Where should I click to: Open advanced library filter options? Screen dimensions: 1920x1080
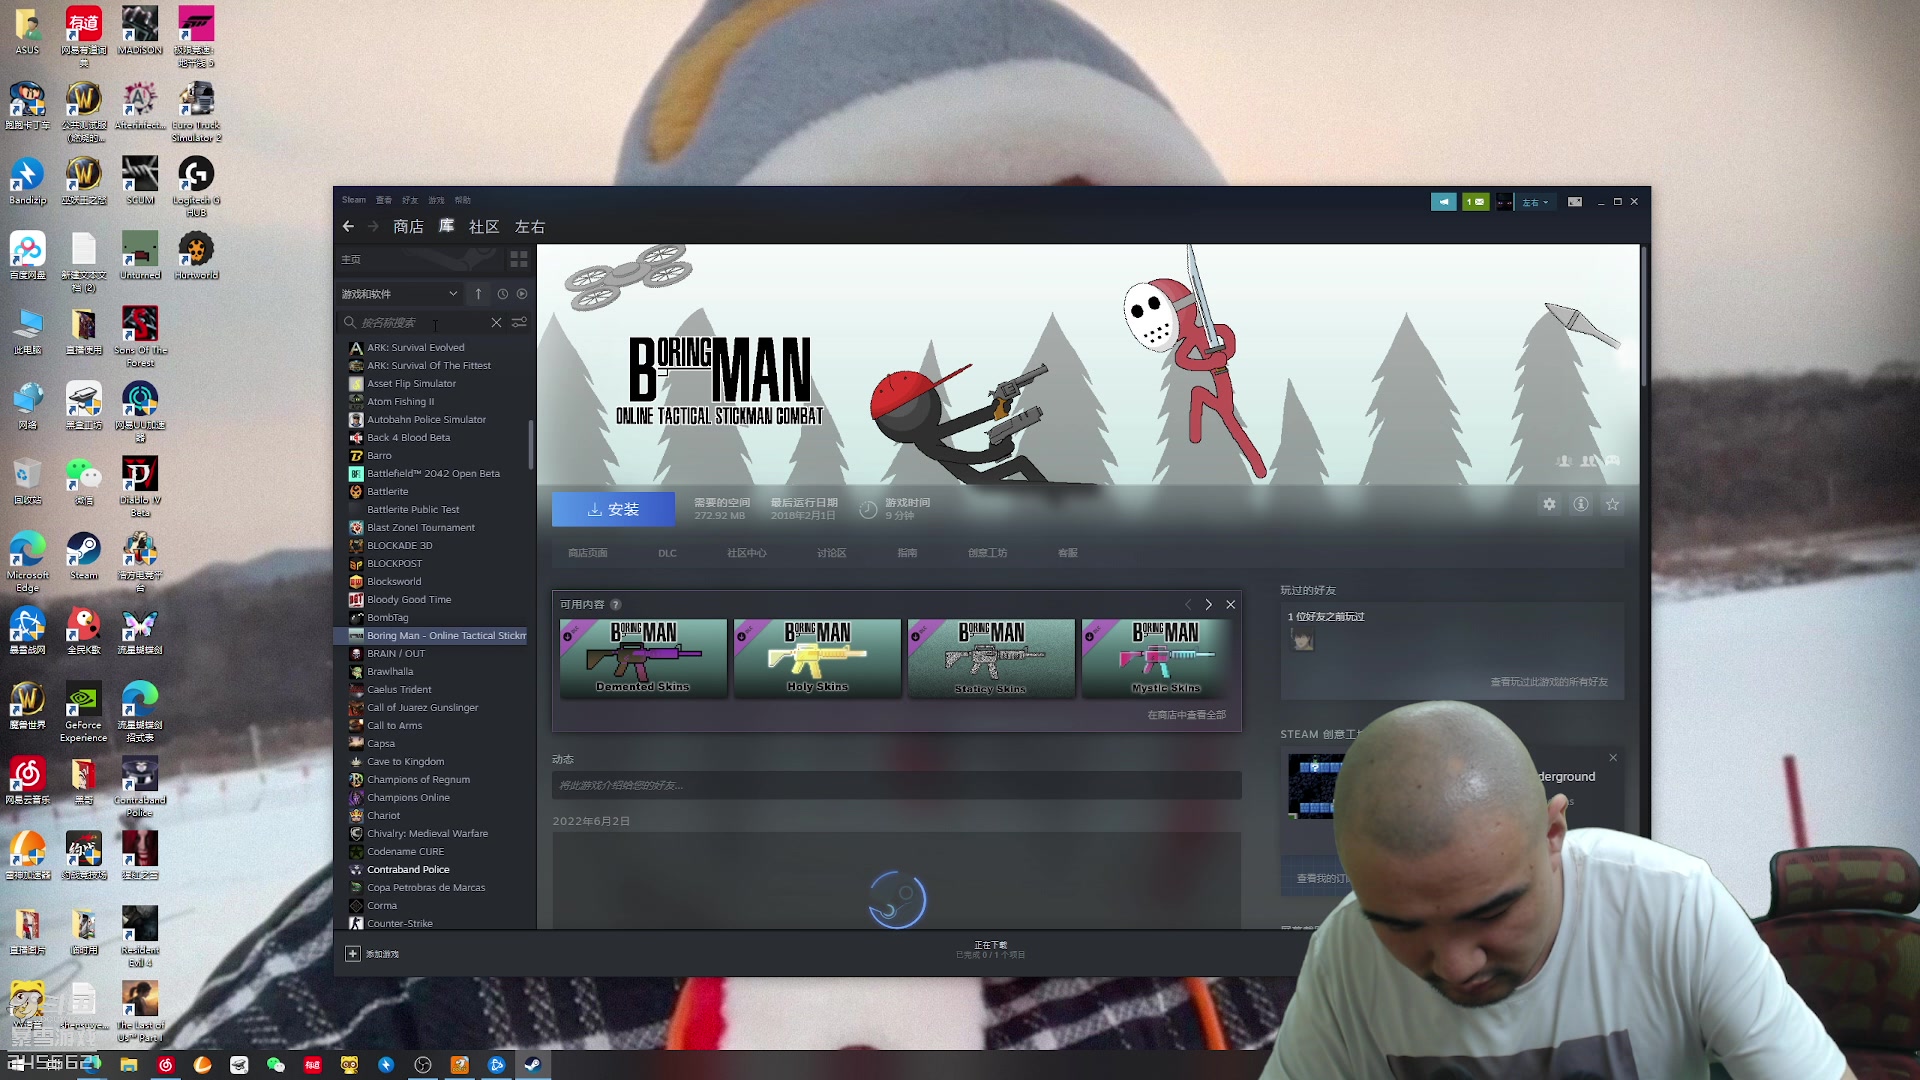click(x=519, y=322)
